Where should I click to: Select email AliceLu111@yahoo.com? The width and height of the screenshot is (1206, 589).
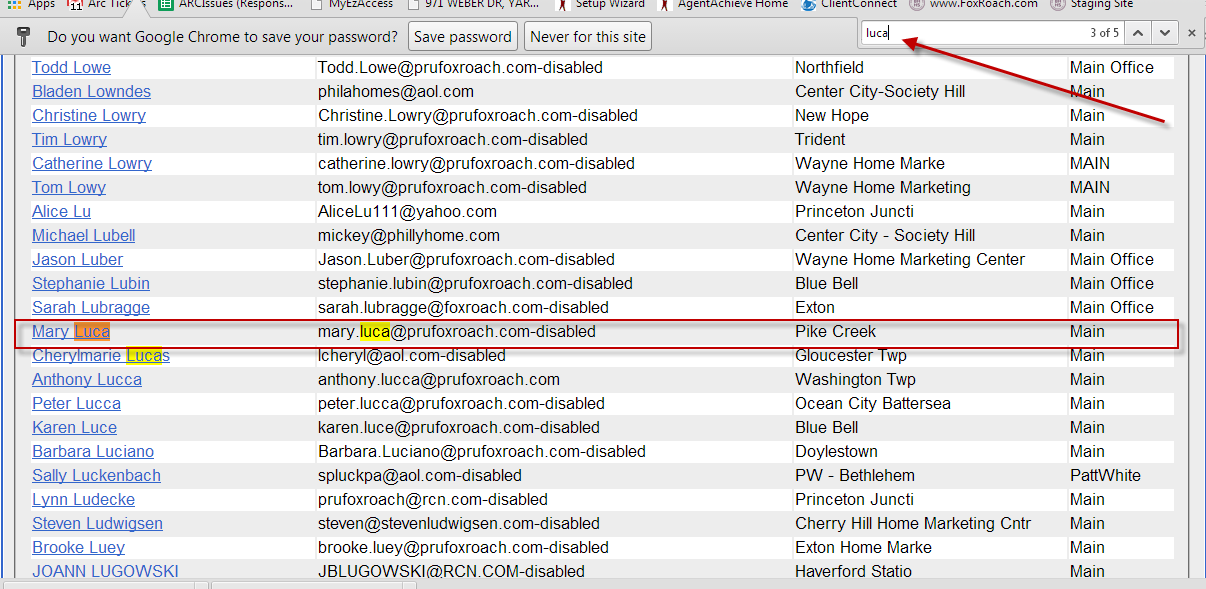(407, 211)
